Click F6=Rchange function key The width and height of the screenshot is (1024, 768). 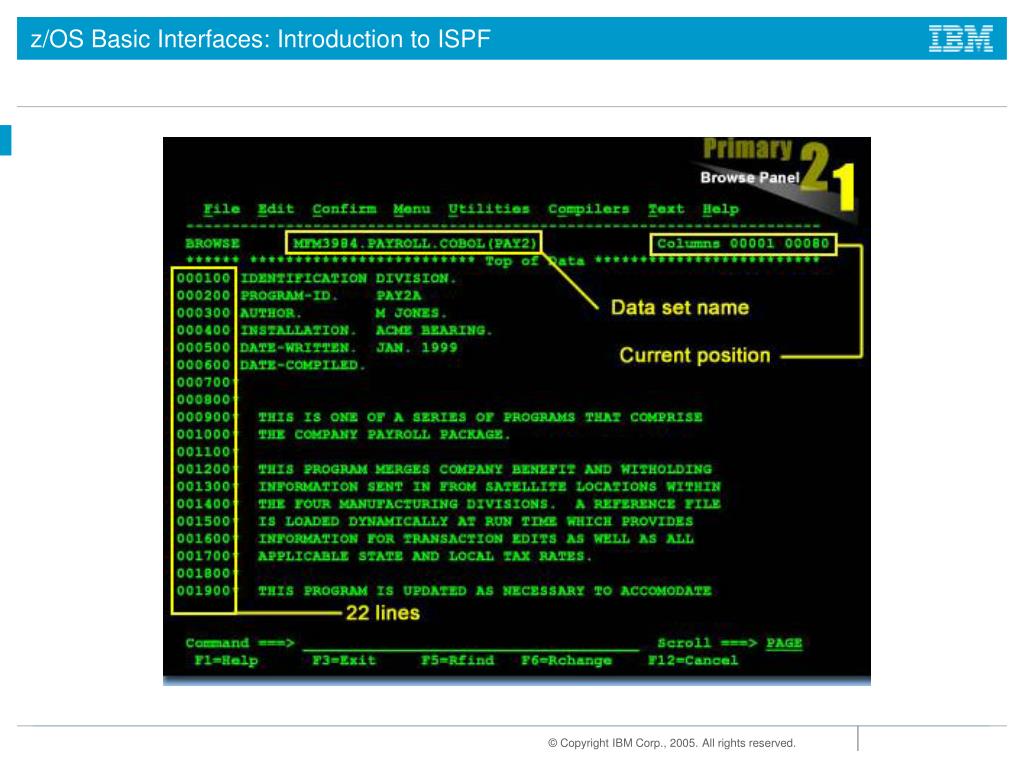(566, 660)
